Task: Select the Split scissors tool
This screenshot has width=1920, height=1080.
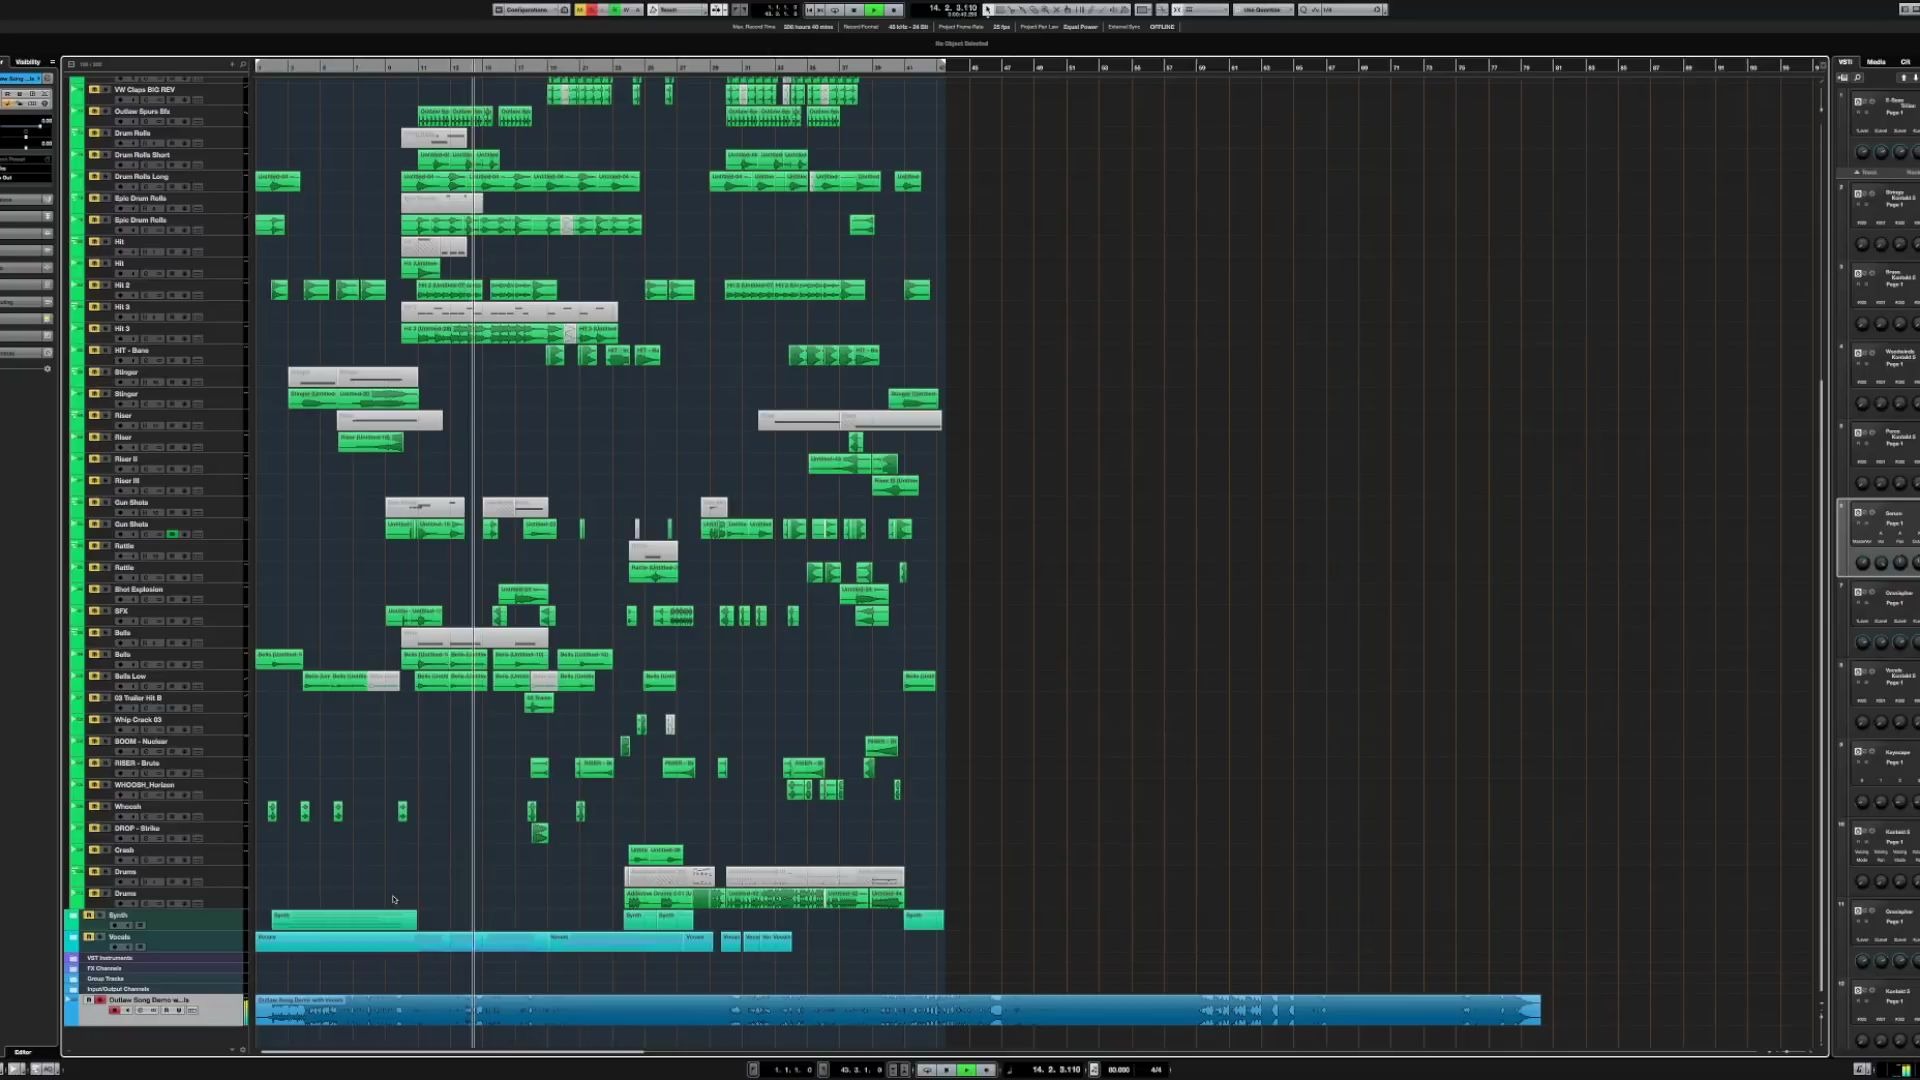Action: [x=1011, y=10]
